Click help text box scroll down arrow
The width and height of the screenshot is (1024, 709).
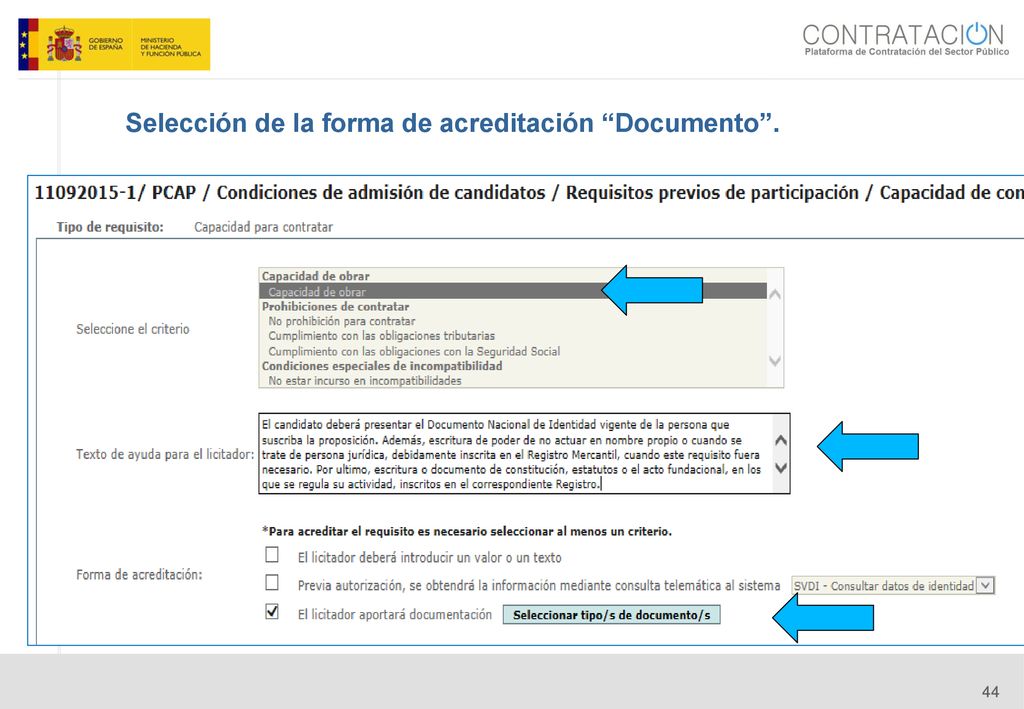coord(780,467)
